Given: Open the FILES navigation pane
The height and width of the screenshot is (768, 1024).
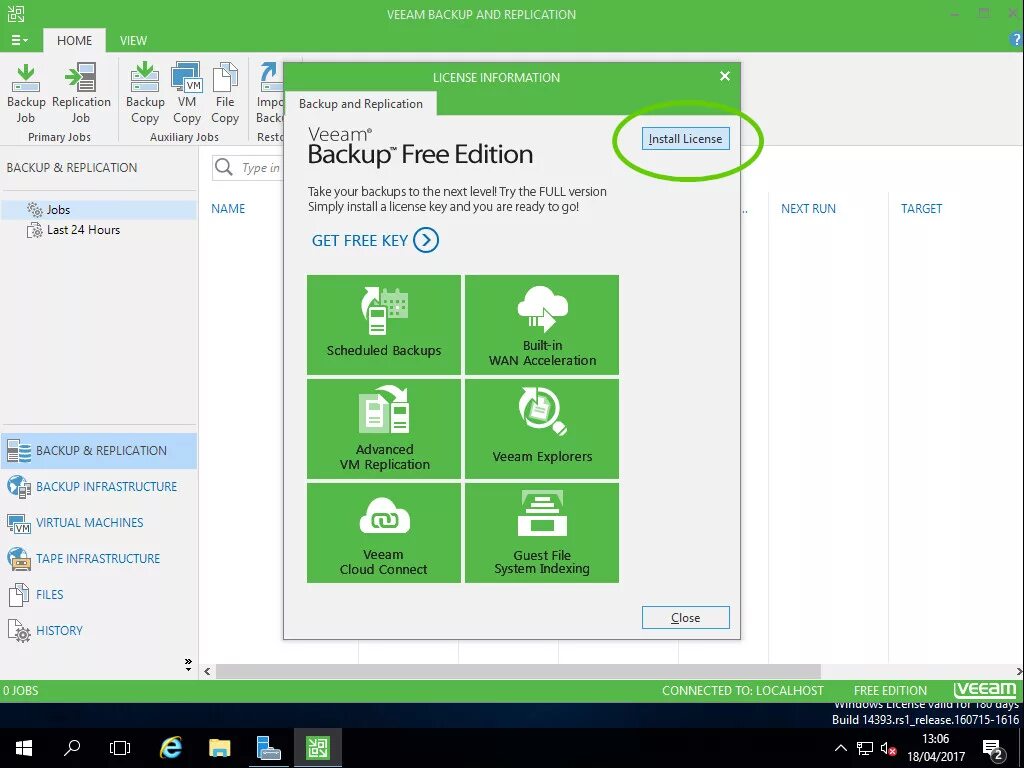Looking at the screenshot, I should point(99,594).
